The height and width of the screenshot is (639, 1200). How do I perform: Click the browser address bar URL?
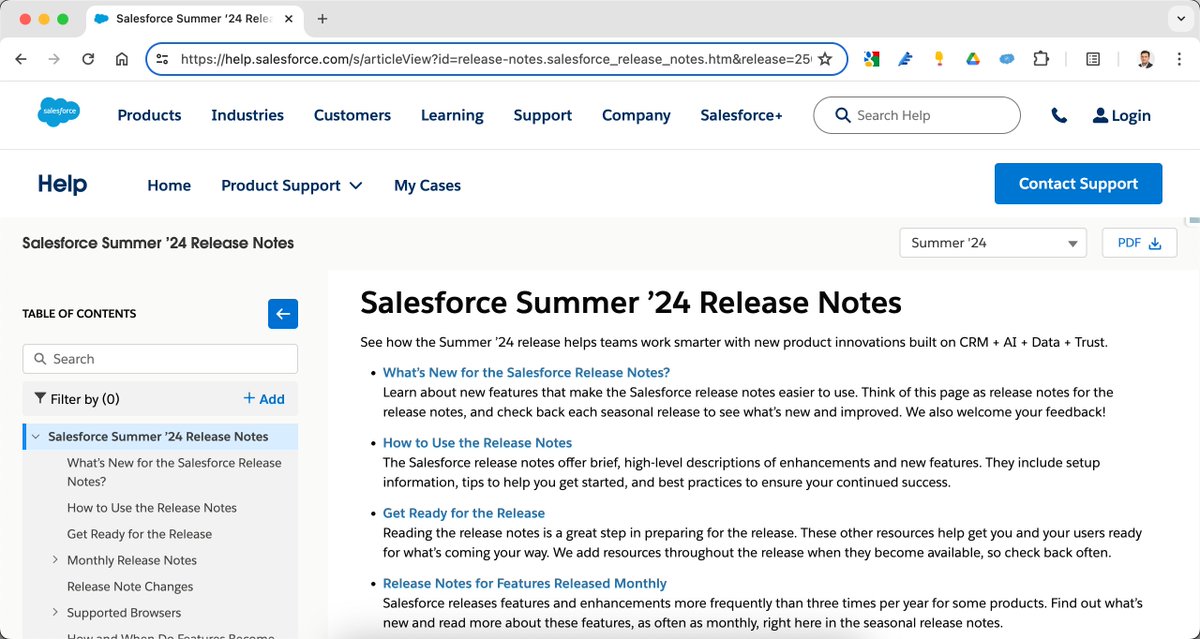tap(495, 59)
